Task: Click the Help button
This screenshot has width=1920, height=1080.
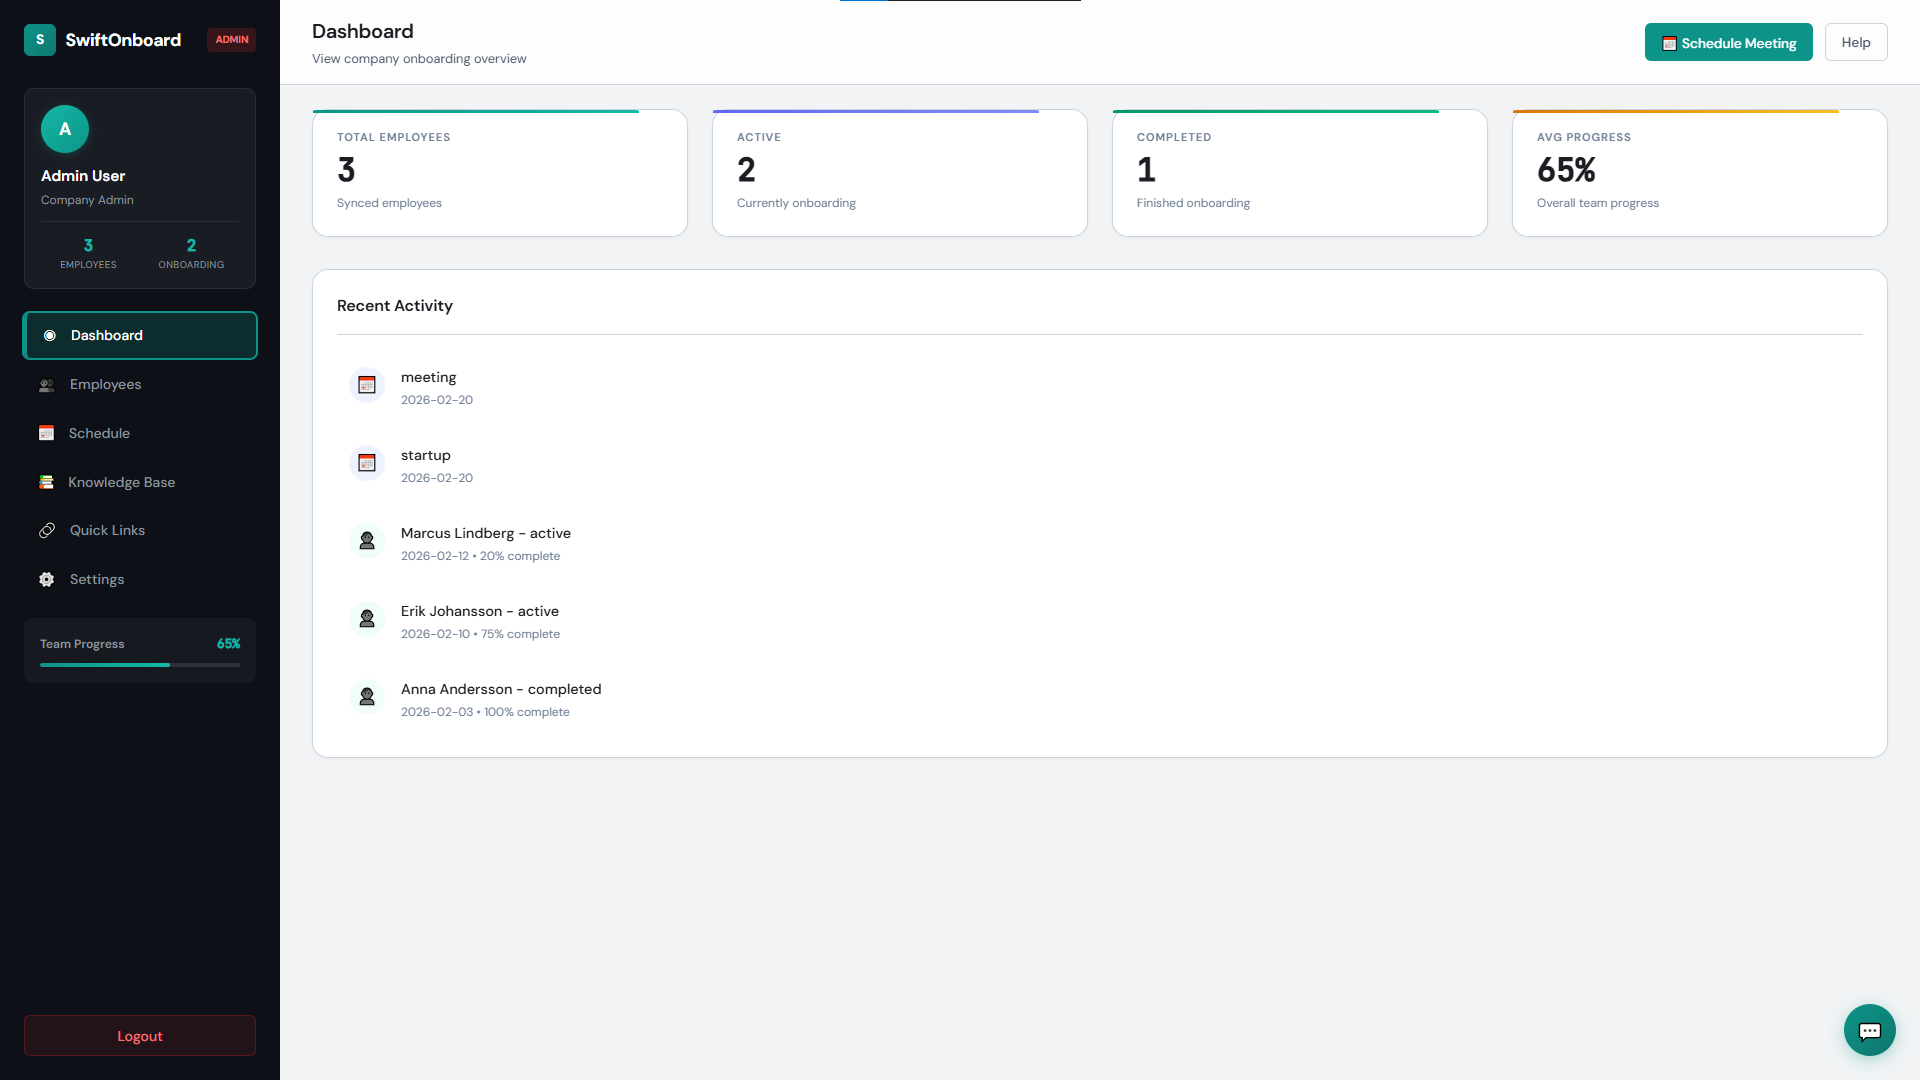Action: click(1855, 42)
